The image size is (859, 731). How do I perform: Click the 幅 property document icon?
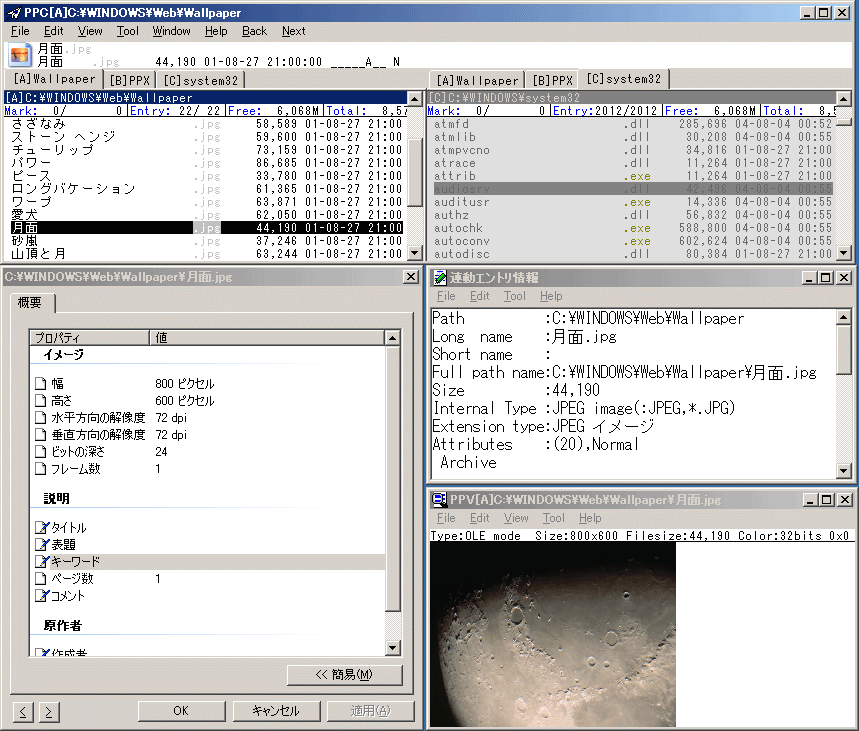pyautogui.click(x=42, y=383)
